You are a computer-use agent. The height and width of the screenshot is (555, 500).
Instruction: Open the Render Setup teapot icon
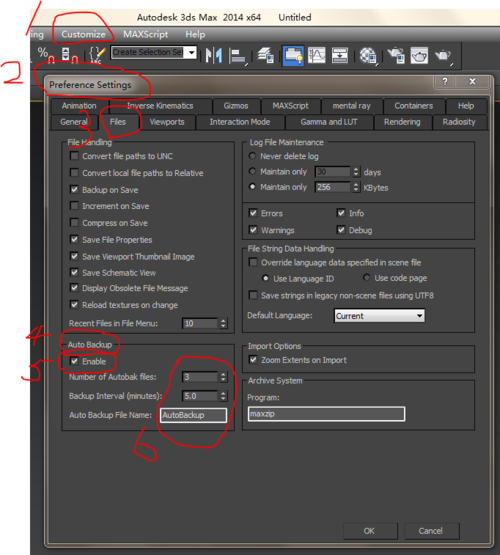(x=396, y=56)
